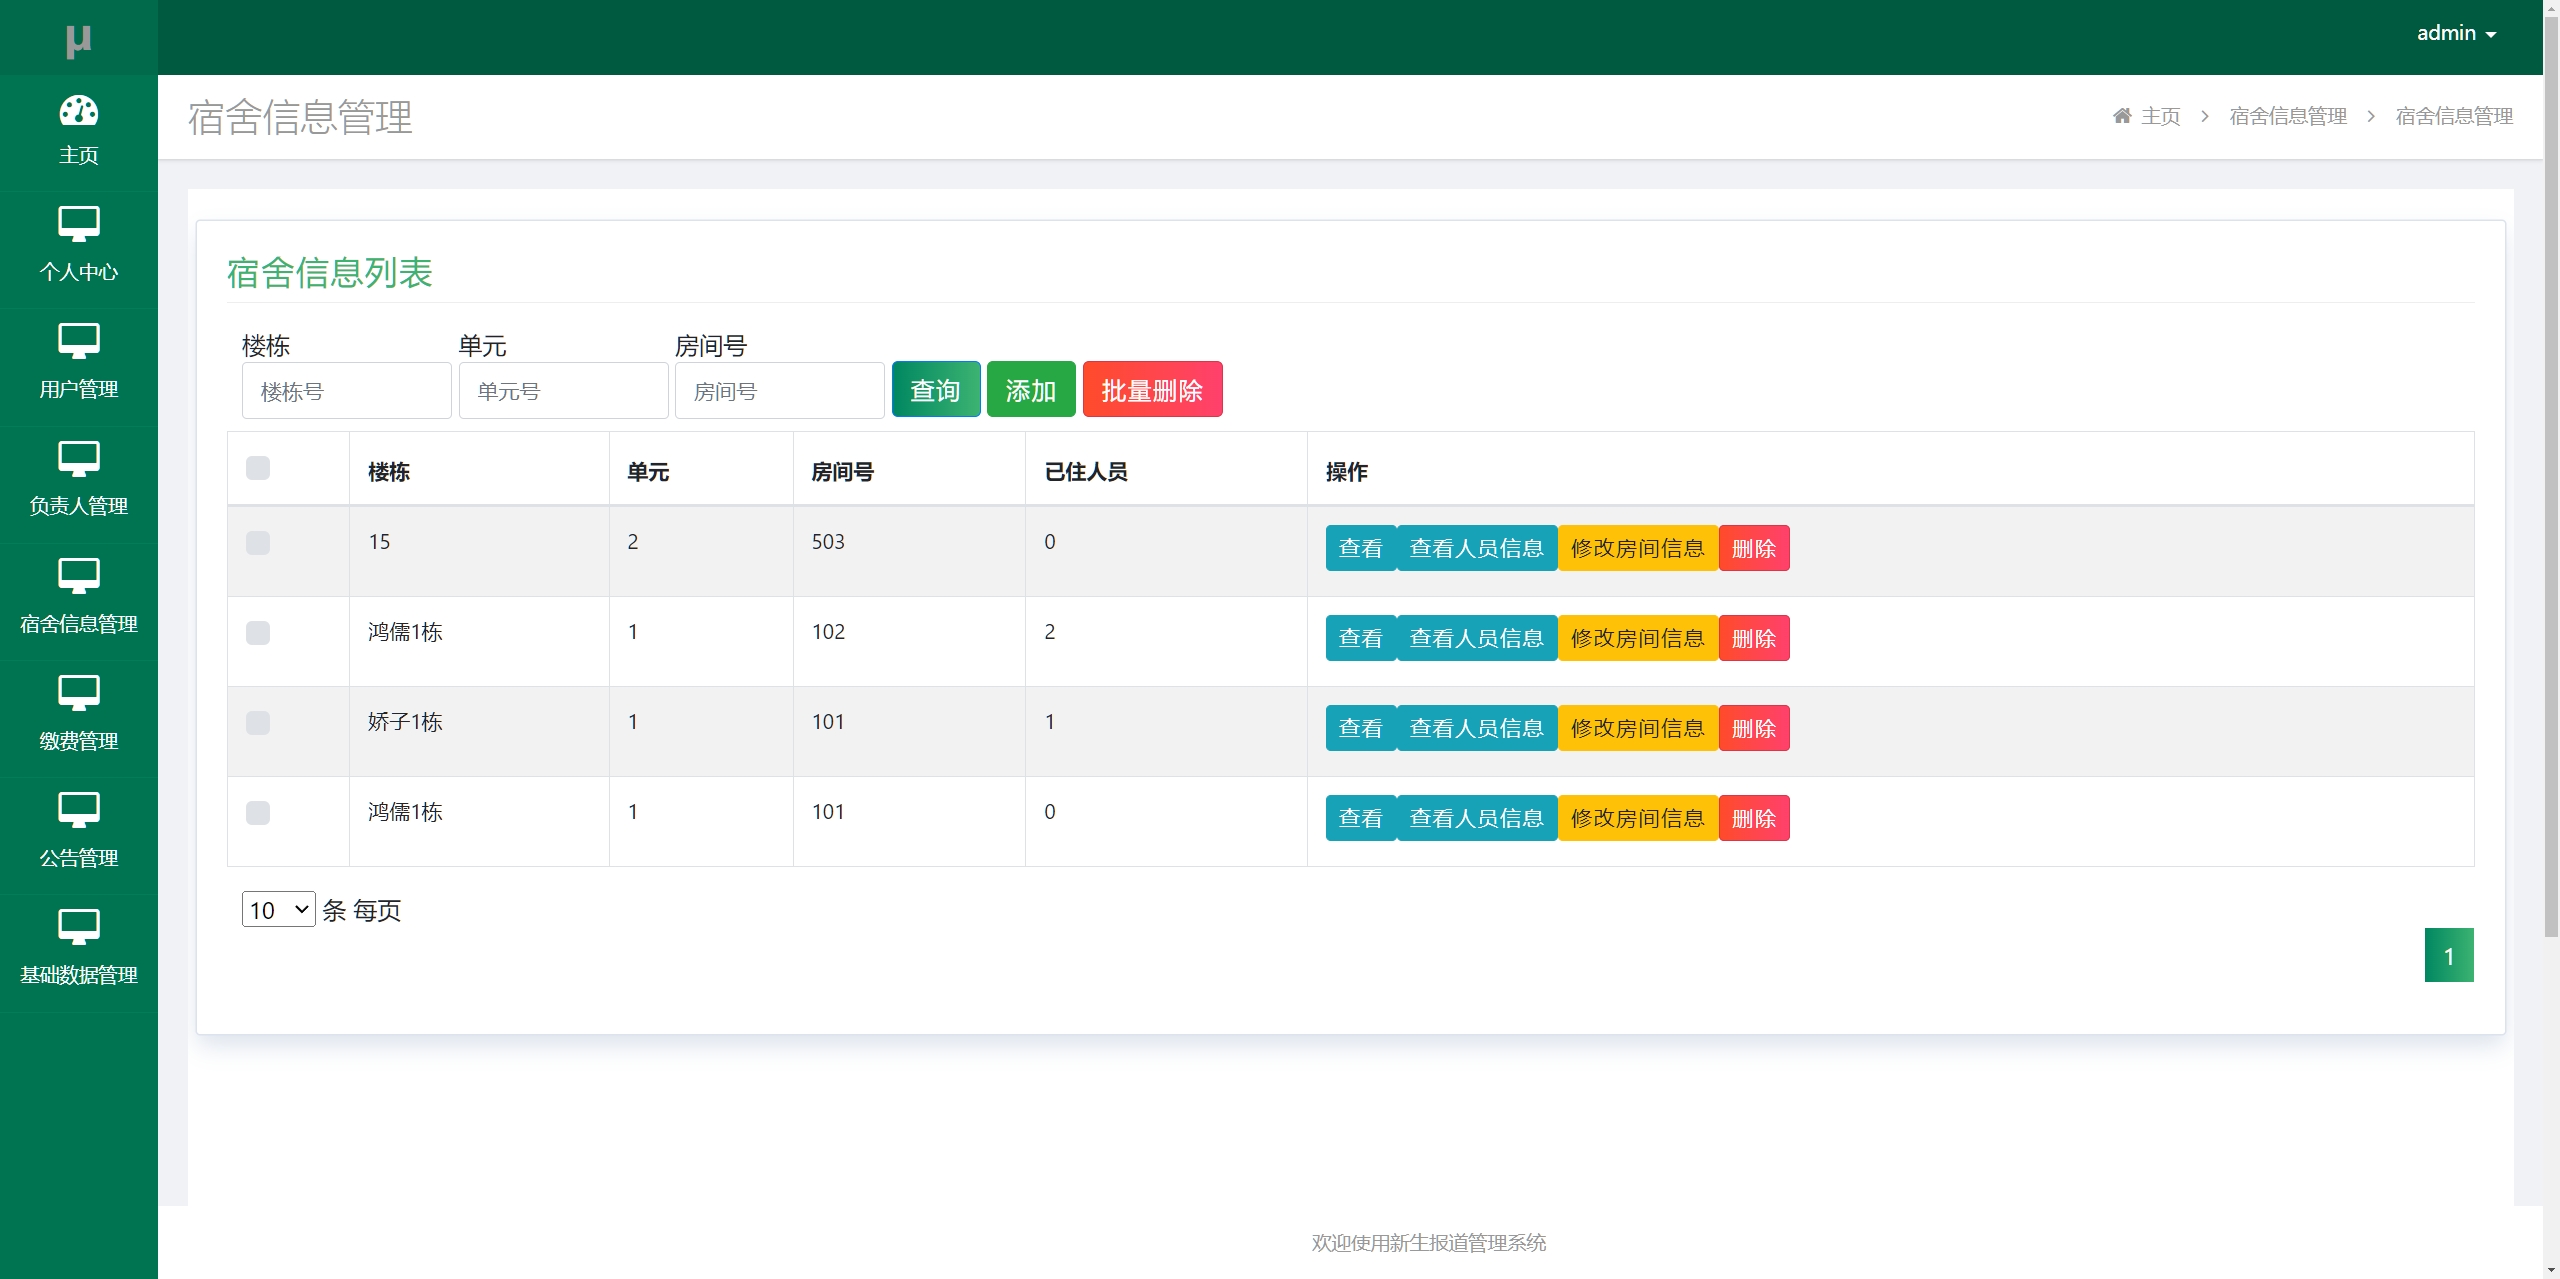Go to pagination page 1

(2449, 955)
